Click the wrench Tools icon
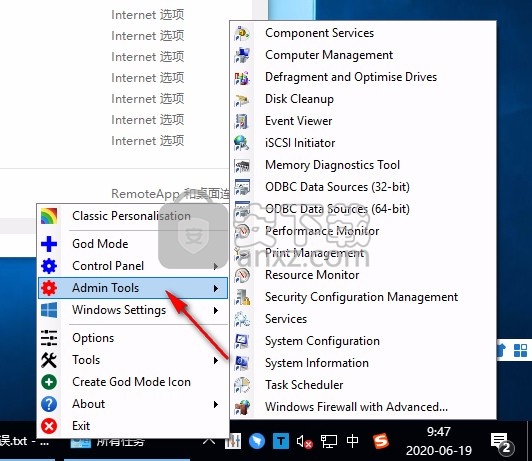532x461 pixels. [49, 360]
